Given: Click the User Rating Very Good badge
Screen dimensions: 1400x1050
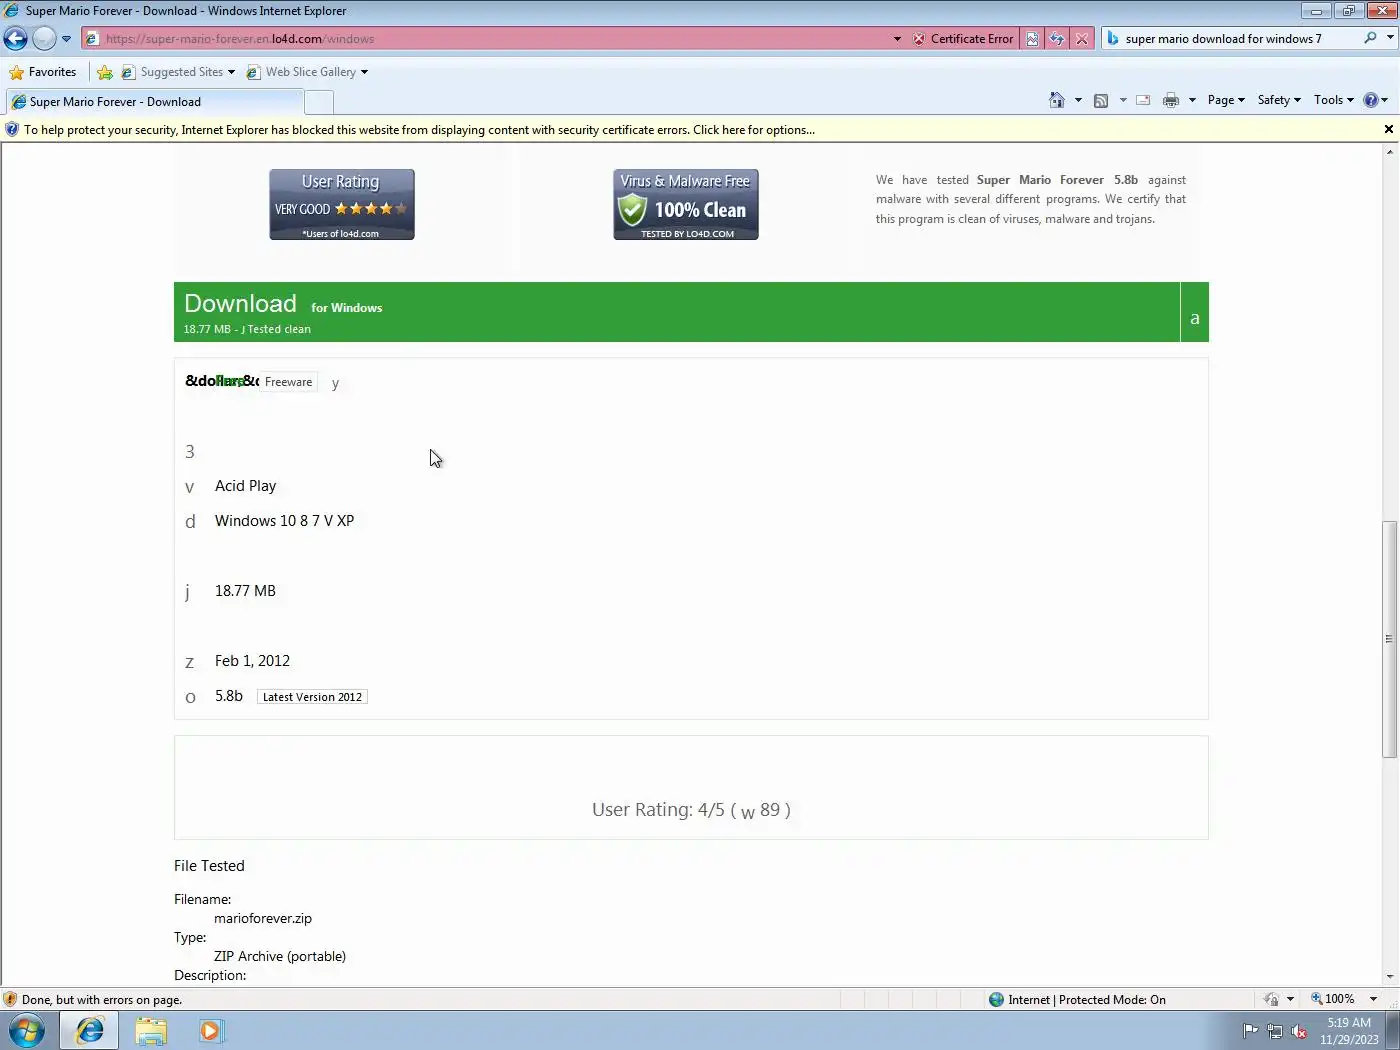Looking at the screenshot, I should (342, 205).
